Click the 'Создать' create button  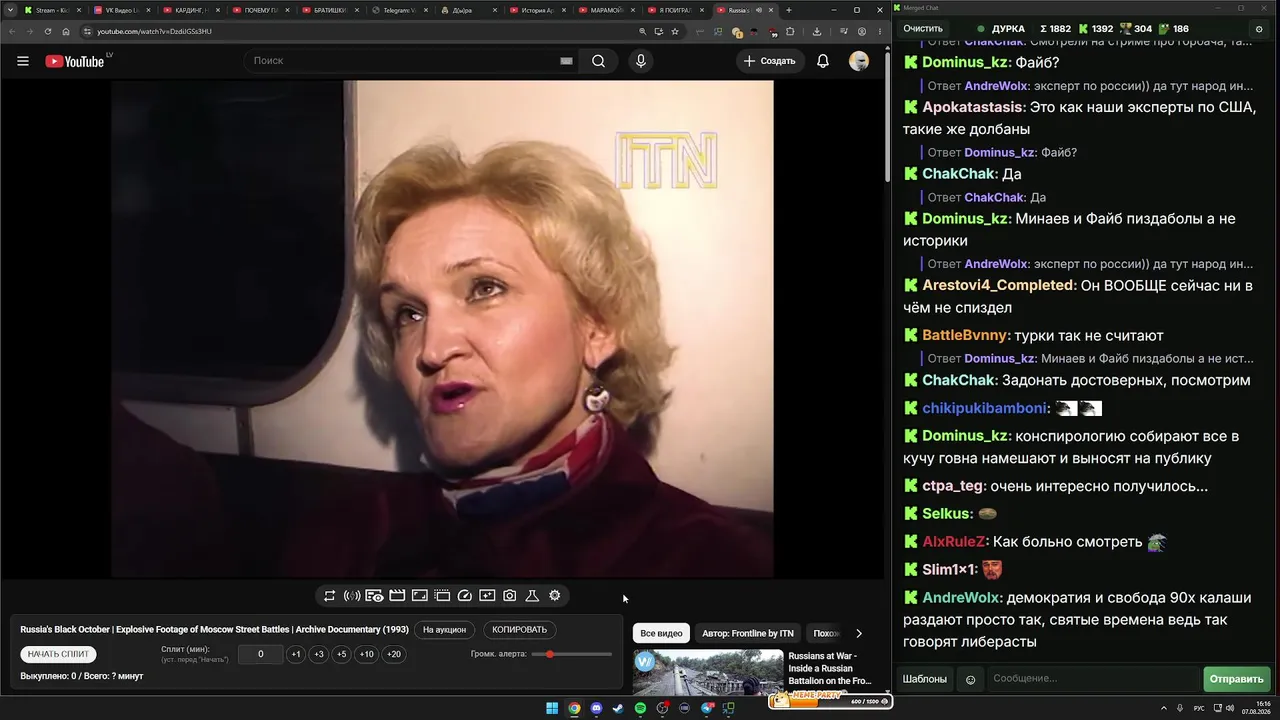point(769,61)
